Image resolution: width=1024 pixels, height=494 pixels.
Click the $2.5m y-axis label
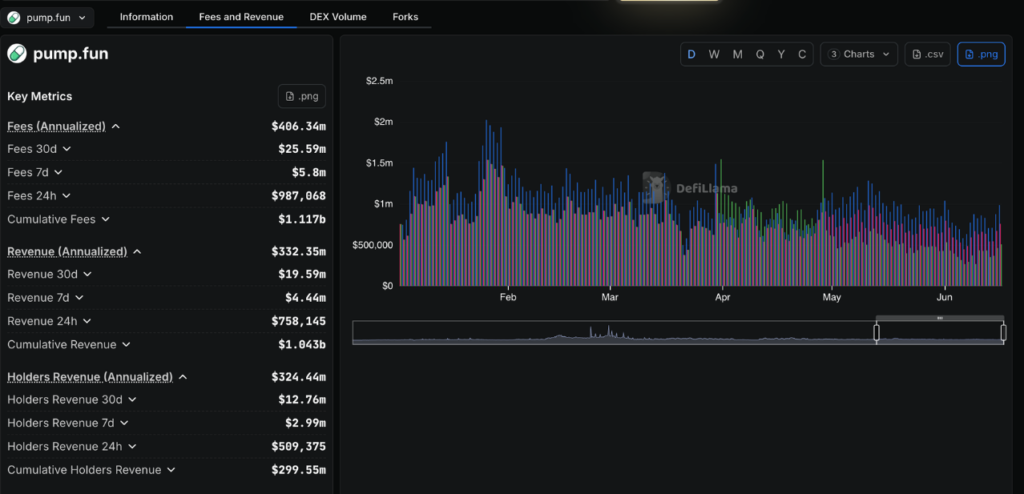(x=379, y=80)
